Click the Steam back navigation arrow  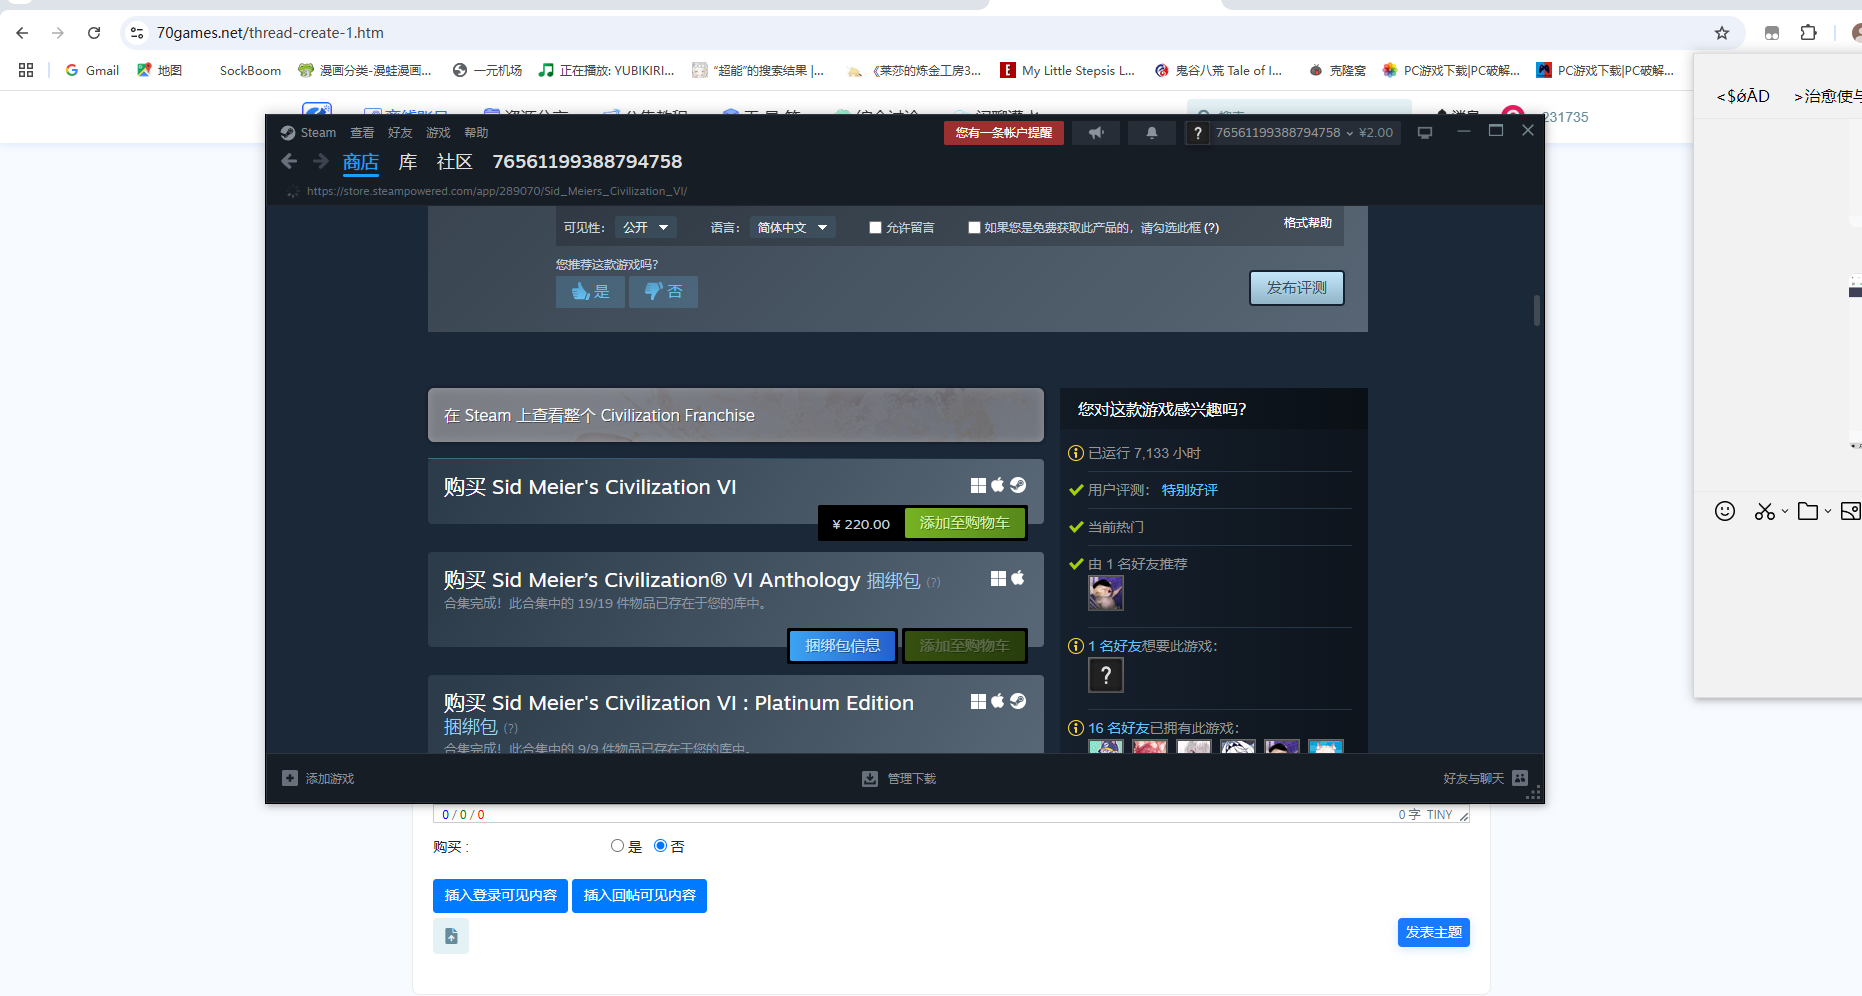click(x=289, y=161)
